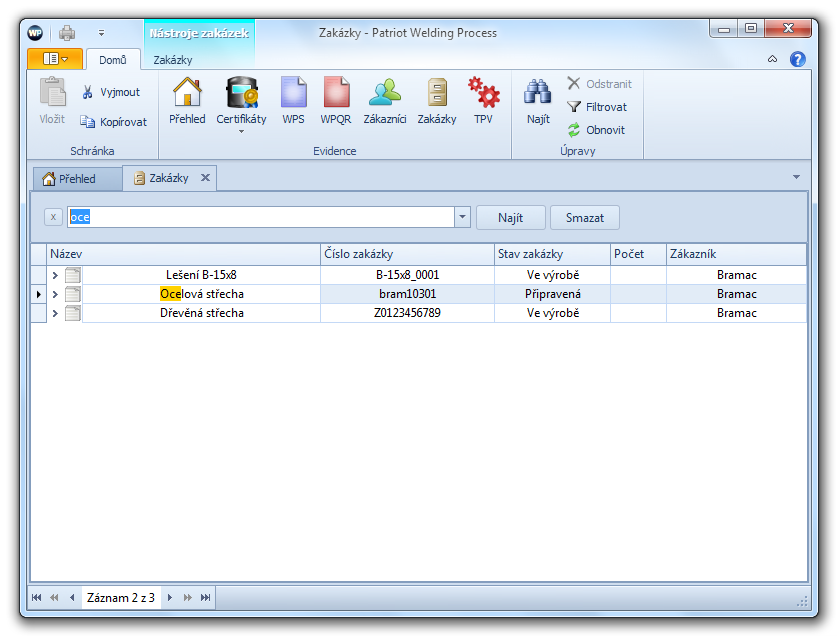Click document icon of Dřevěná střecha row
Image resolution: width=838 pixels, height=636 pixels.
click(73, 313)
